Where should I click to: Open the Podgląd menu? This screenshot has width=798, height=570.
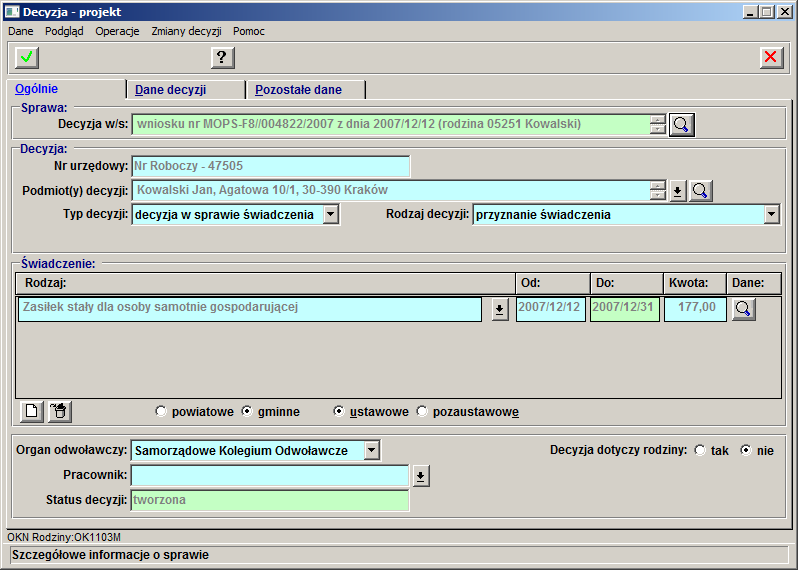[x=64, y=31]
